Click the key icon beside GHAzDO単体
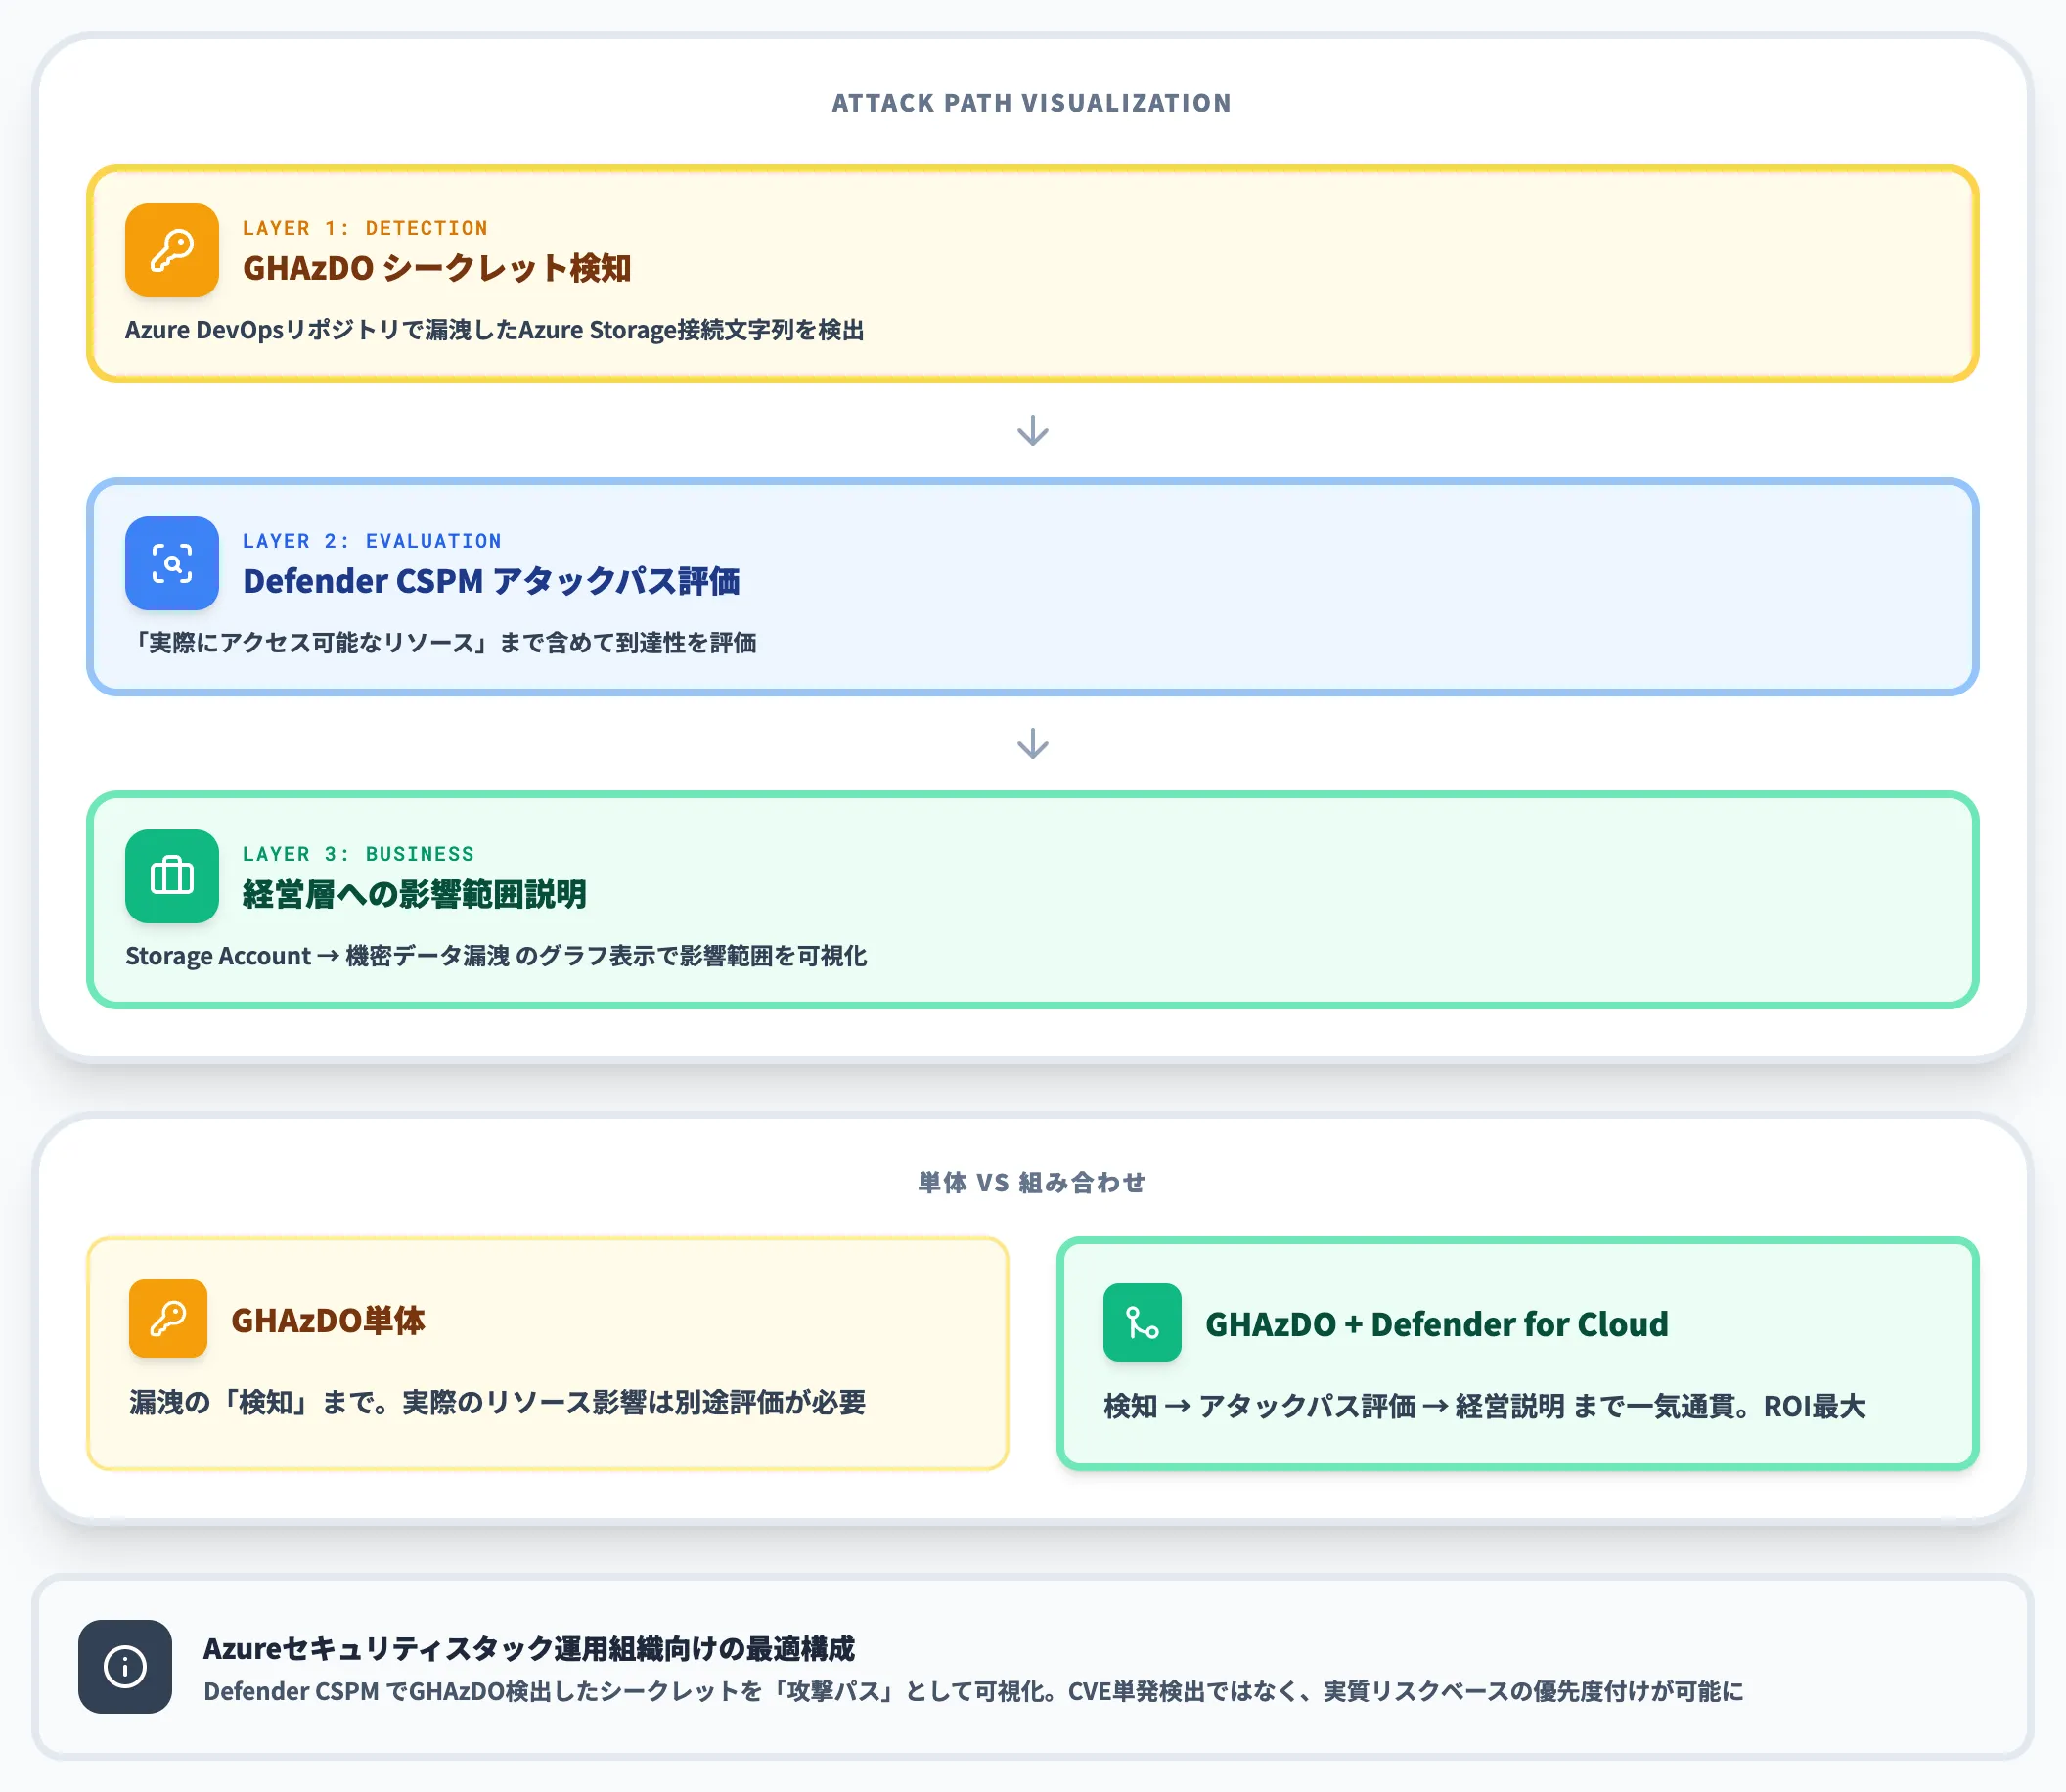The width and height of the screenshot is (2066, 1792). click(168, 1318)
